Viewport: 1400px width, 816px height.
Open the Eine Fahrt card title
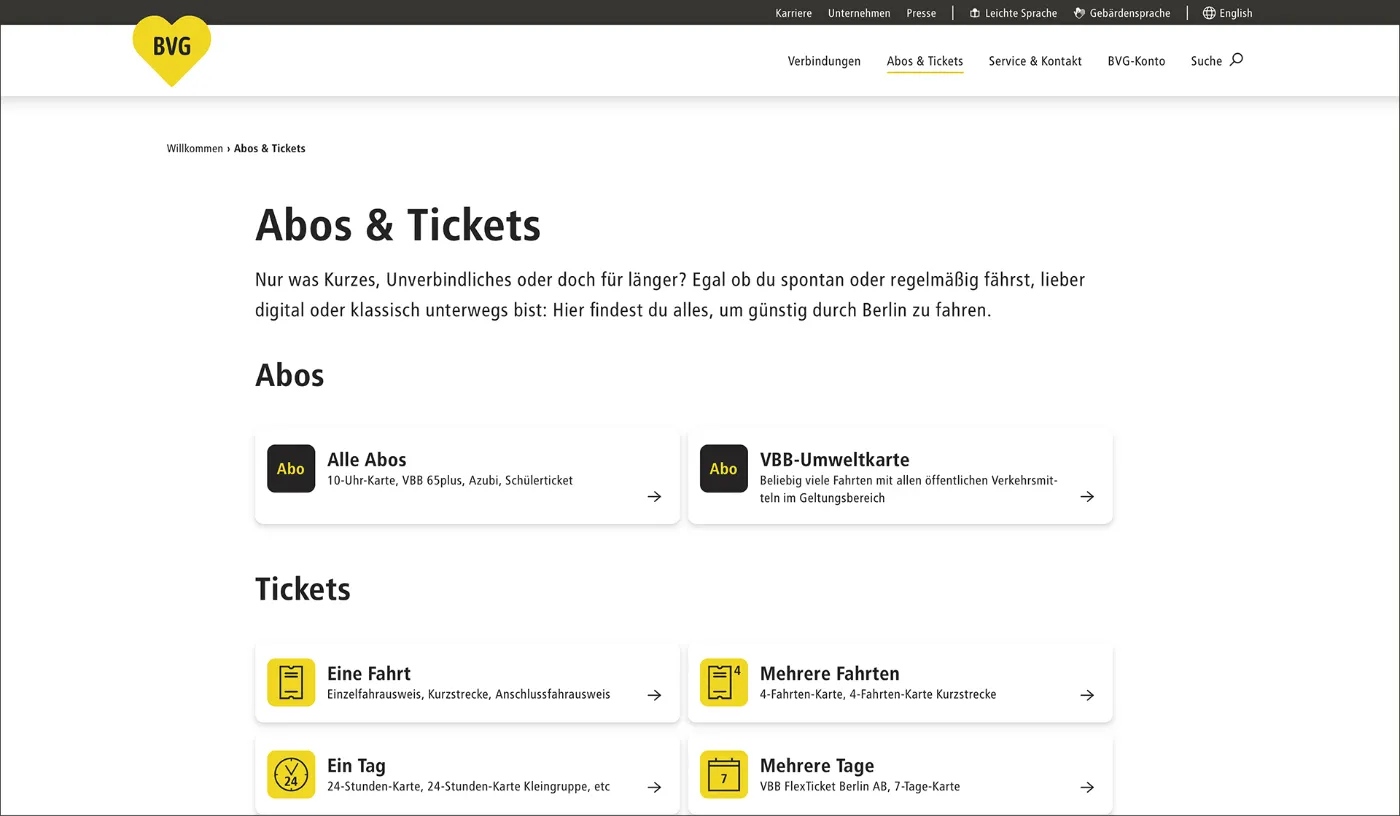coord(369,674)
